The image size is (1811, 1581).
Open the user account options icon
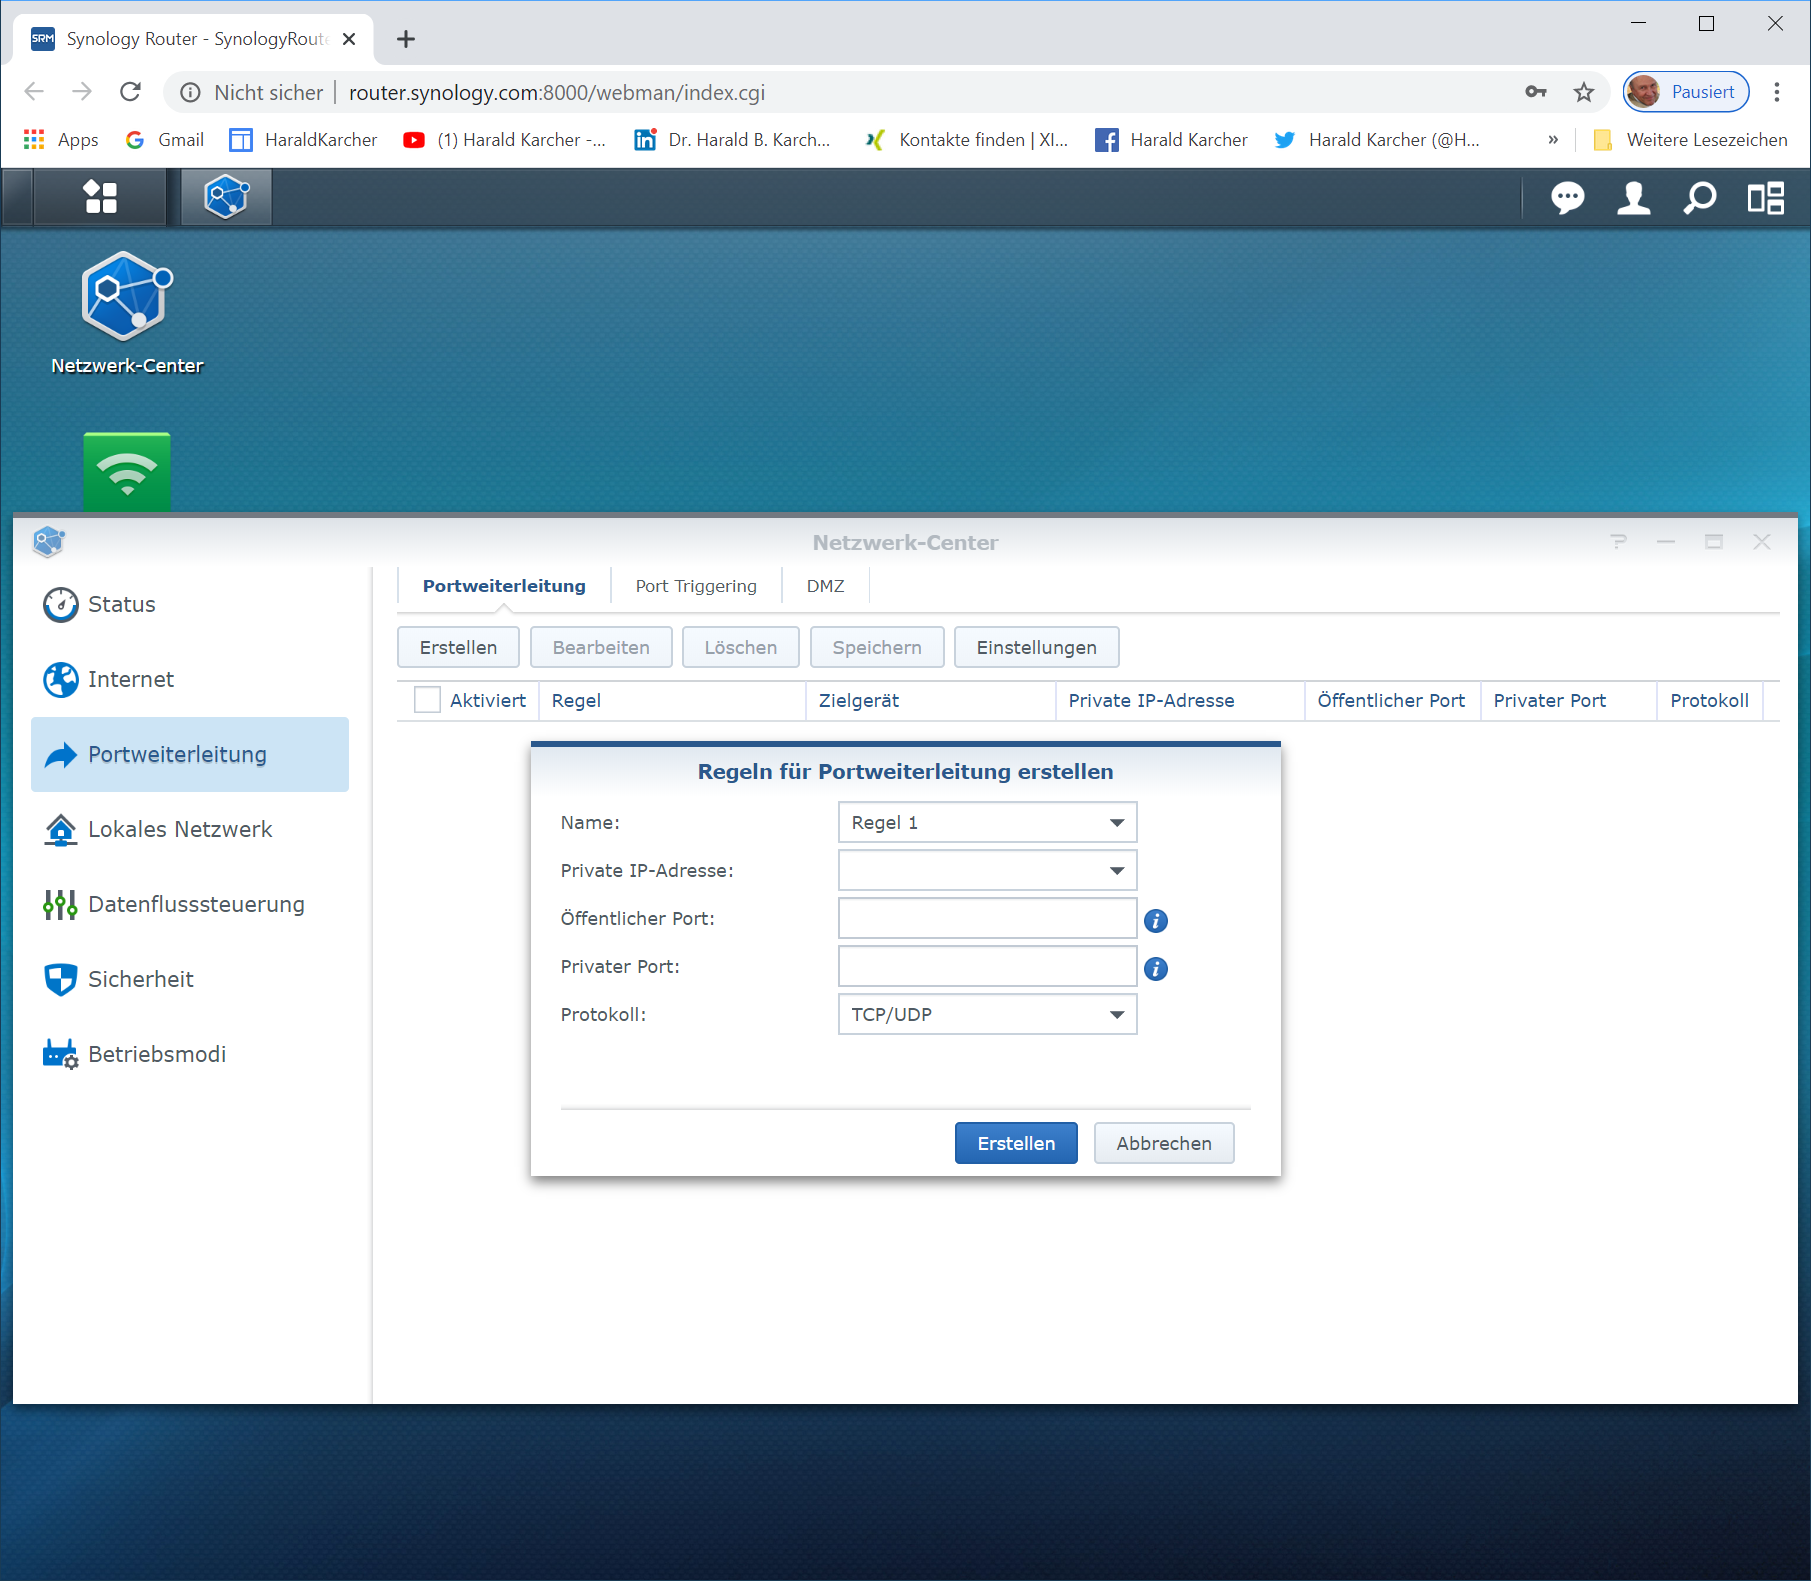1633,198
